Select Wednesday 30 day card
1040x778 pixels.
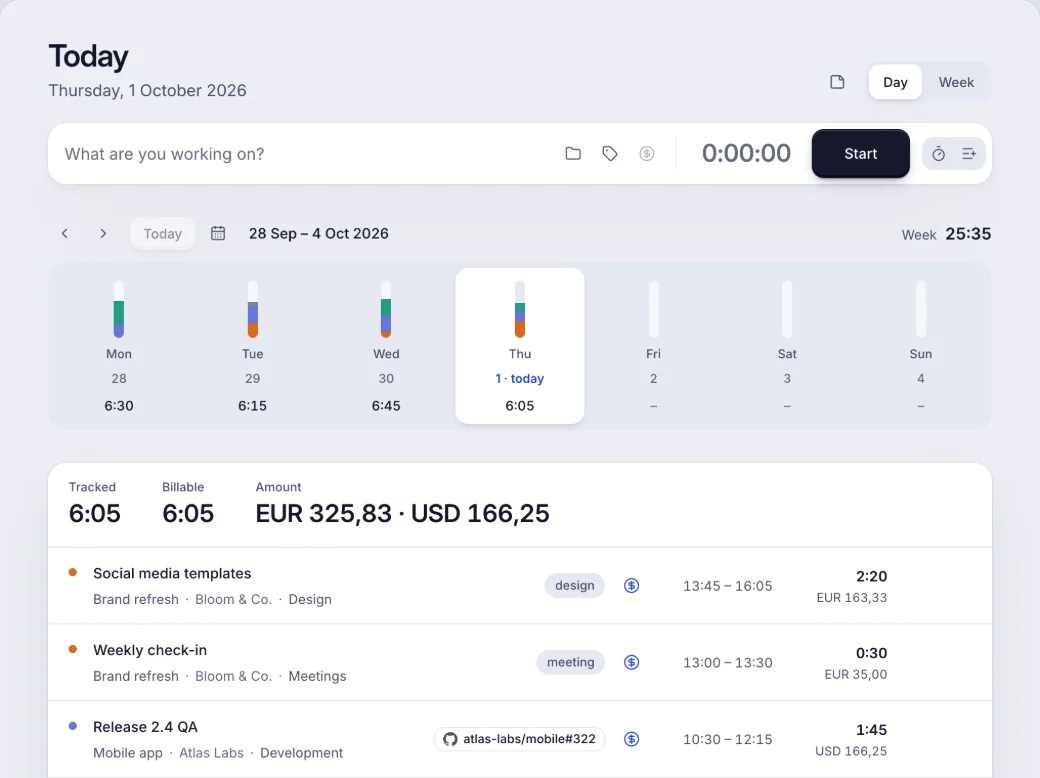[x=386, y=346]
